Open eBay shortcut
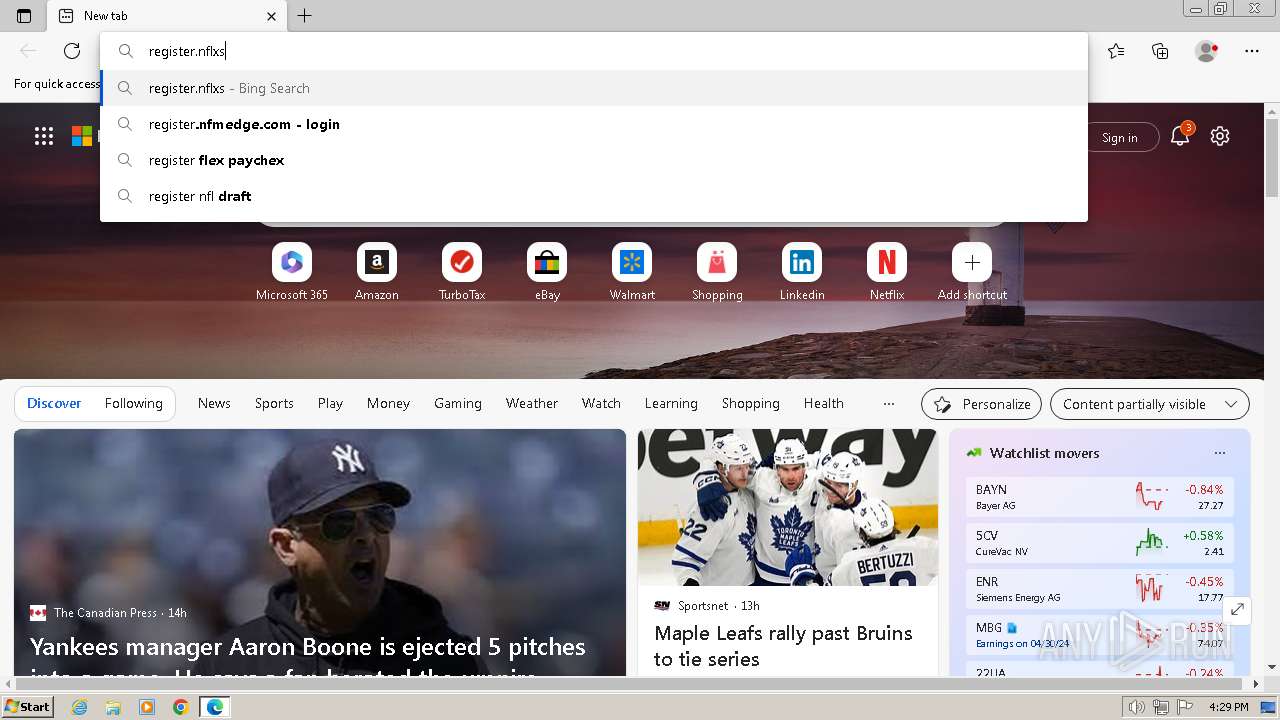The width and height of the screenshot is (1280, 720). click(547, 272)
